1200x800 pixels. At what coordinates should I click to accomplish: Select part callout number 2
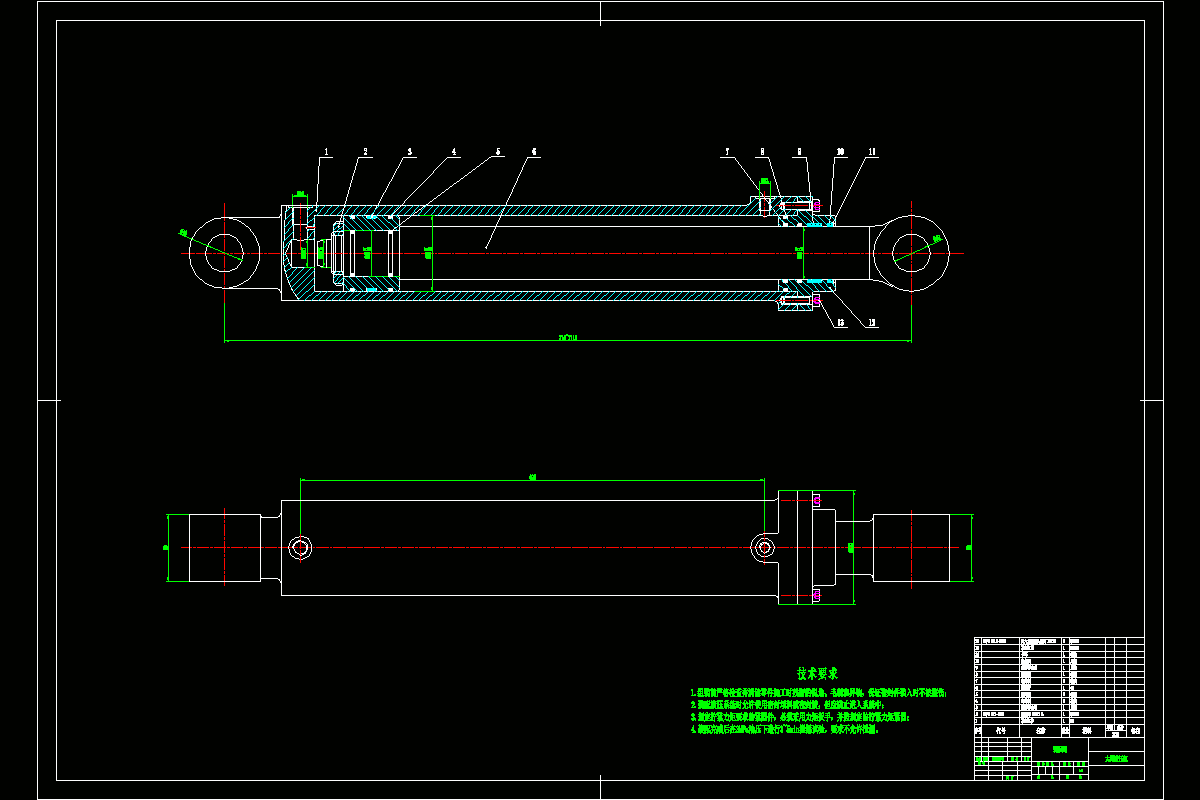pos(365,152)
